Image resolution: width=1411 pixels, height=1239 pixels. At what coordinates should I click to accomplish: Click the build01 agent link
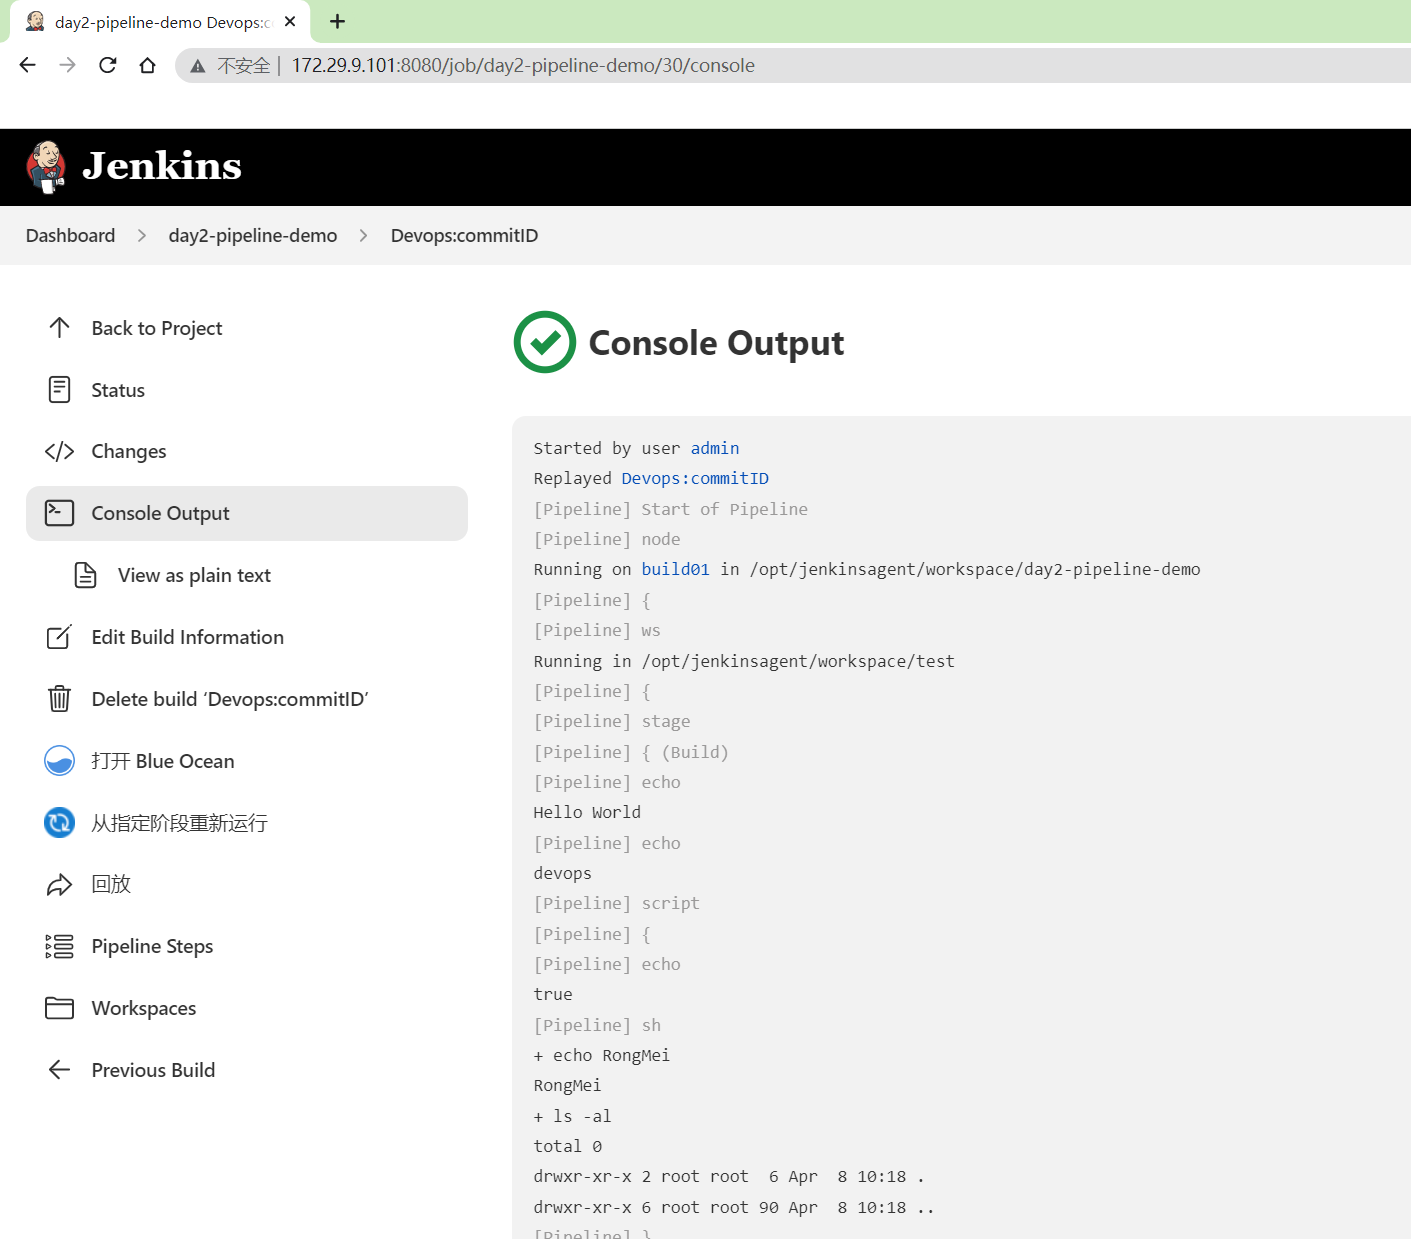coord(675,569)
